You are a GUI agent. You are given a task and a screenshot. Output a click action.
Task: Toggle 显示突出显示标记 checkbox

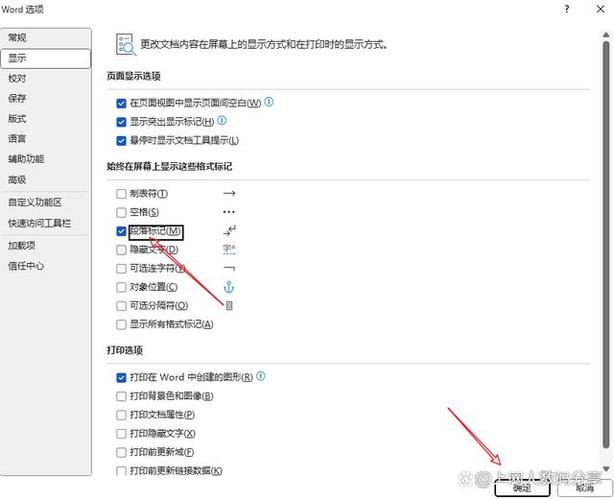click(x=121, y=122)
